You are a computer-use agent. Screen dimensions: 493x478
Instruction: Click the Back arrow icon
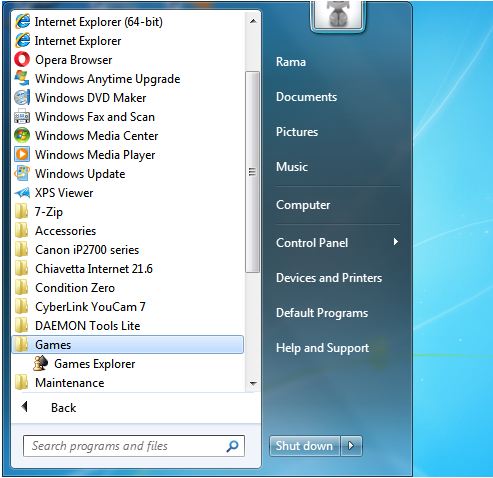(24, 407)
